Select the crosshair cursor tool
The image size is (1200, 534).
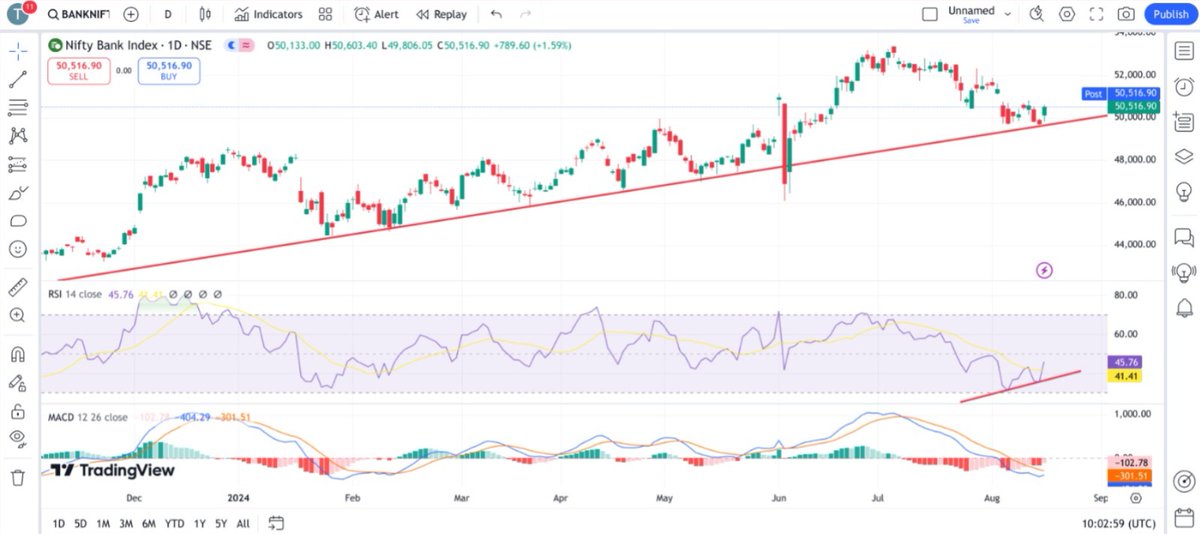click(x=18, y=51)
